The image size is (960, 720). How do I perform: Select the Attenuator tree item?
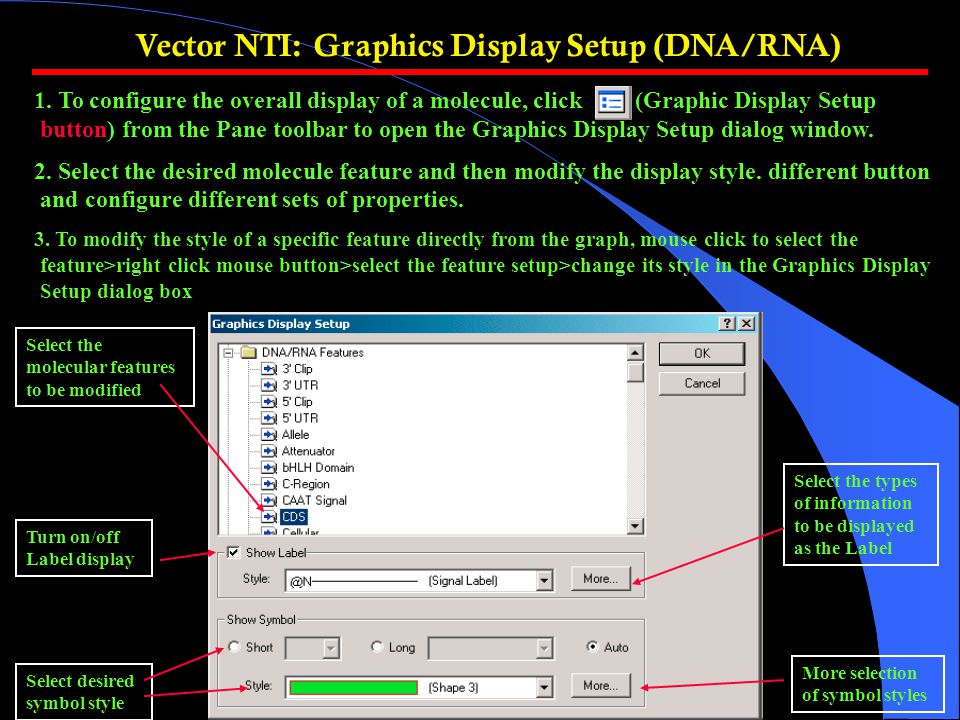308,451
